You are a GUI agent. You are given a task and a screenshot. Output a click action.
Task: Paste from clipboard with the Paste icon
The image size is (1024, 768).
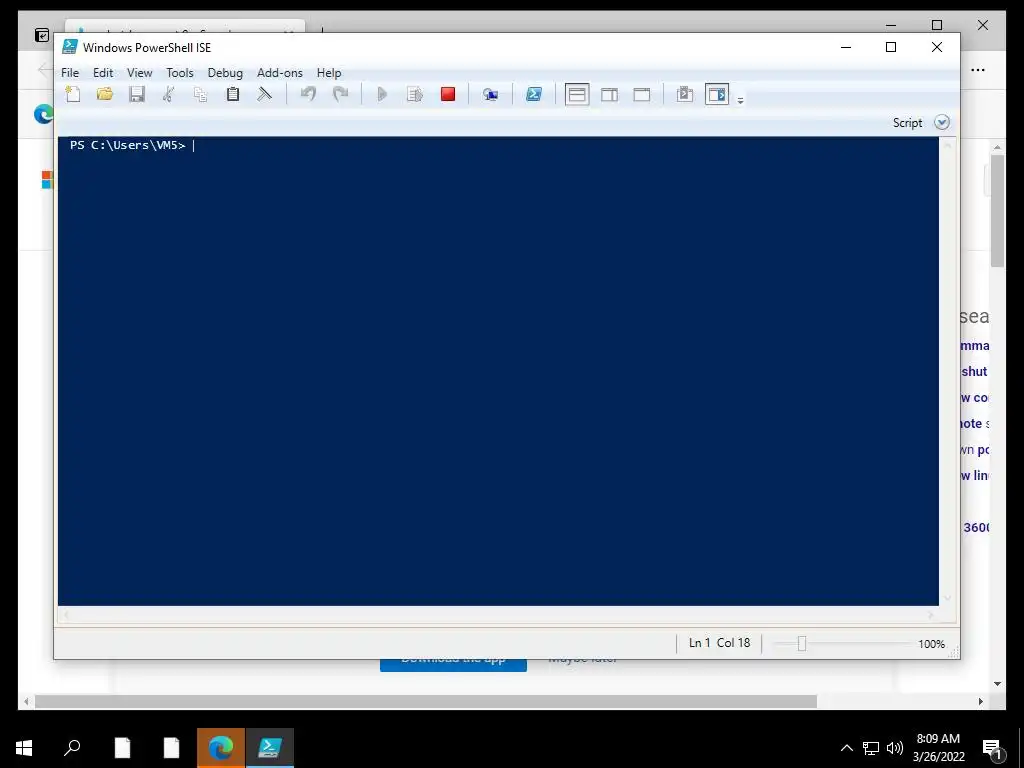click(x=232, y=94)
